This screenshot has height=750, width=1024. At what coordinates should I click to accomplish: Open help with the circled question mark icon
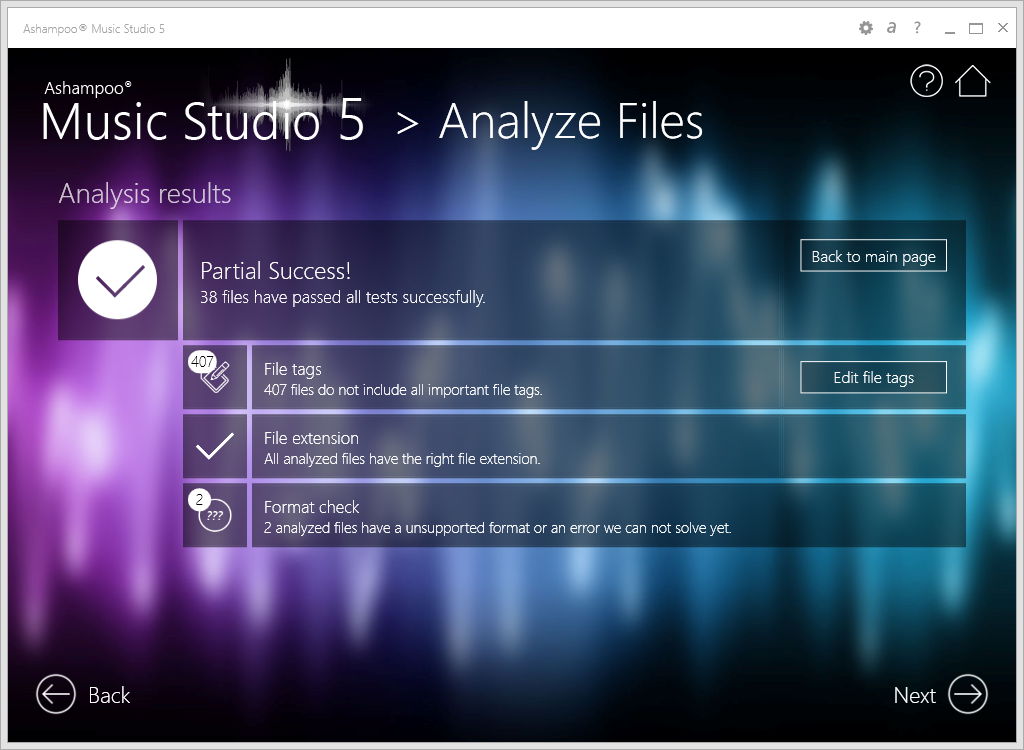point(926,81)
